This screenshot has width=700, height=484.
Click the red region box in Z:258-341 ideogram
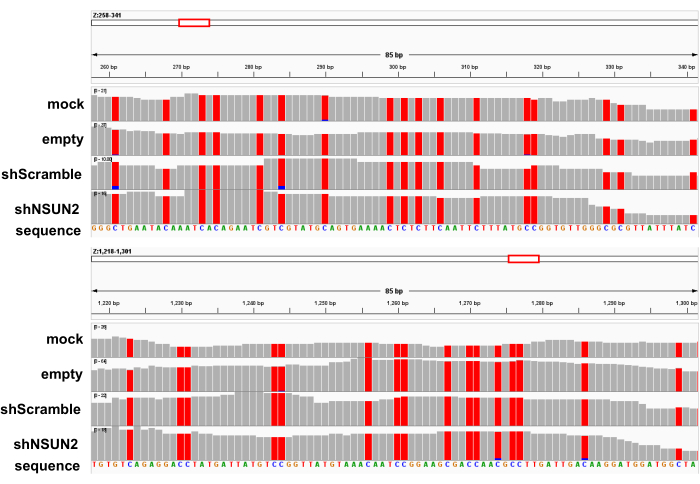(x=194, y=23)
